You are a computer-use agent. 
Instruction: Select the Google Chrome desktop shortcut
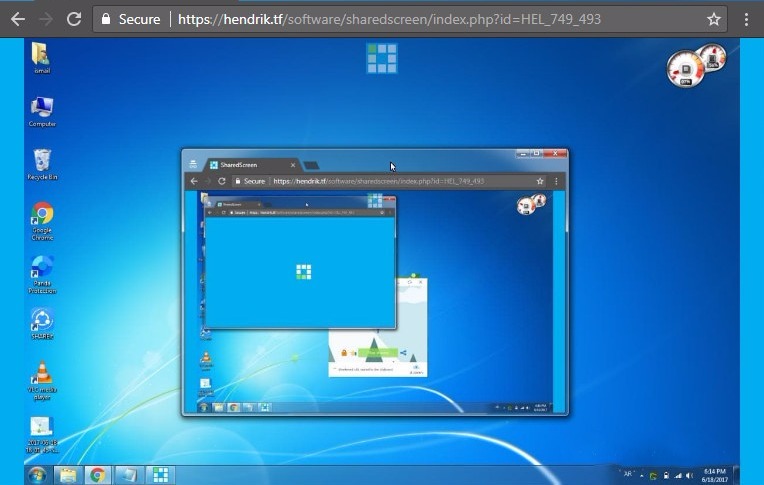[42, 216]
